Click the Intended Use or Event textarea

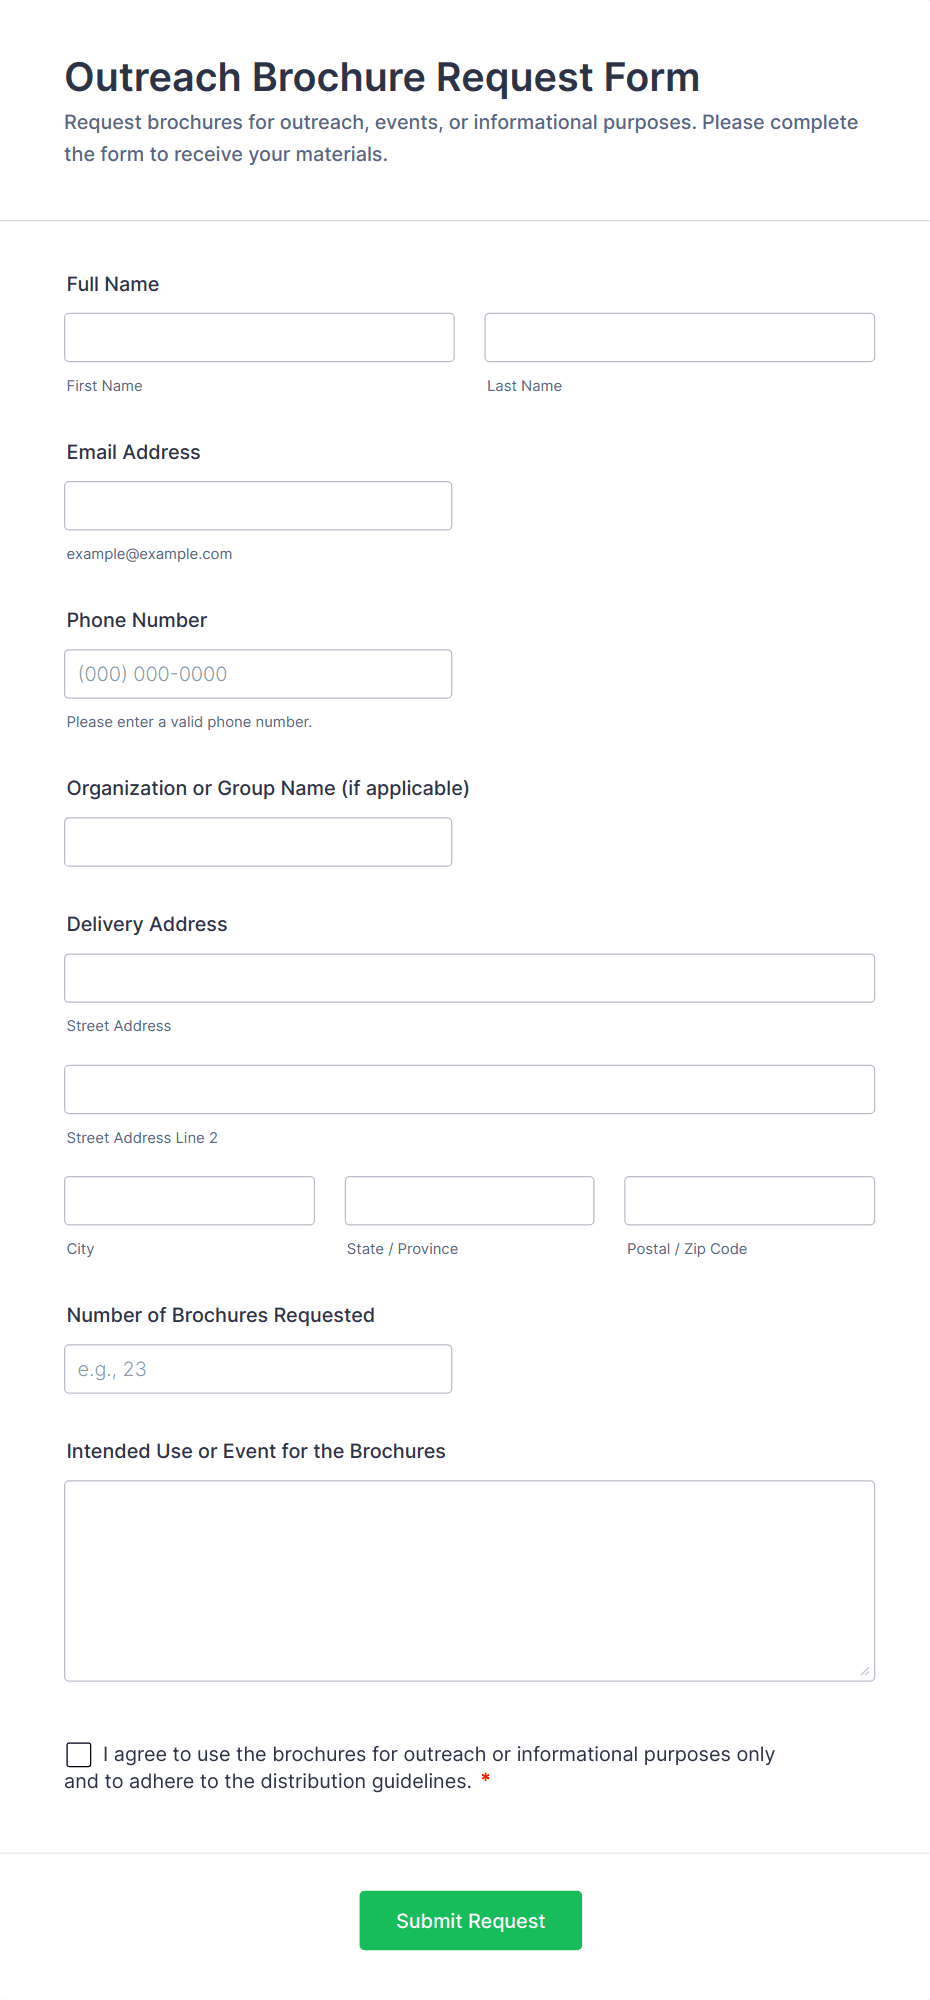[470, 1581]
